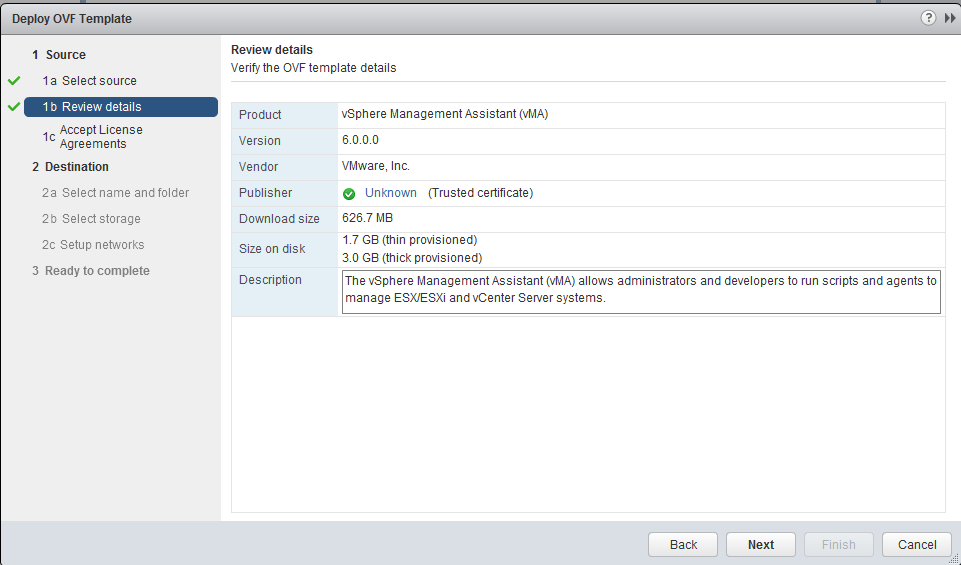Click inside the Description text box

tap(641, 292)
